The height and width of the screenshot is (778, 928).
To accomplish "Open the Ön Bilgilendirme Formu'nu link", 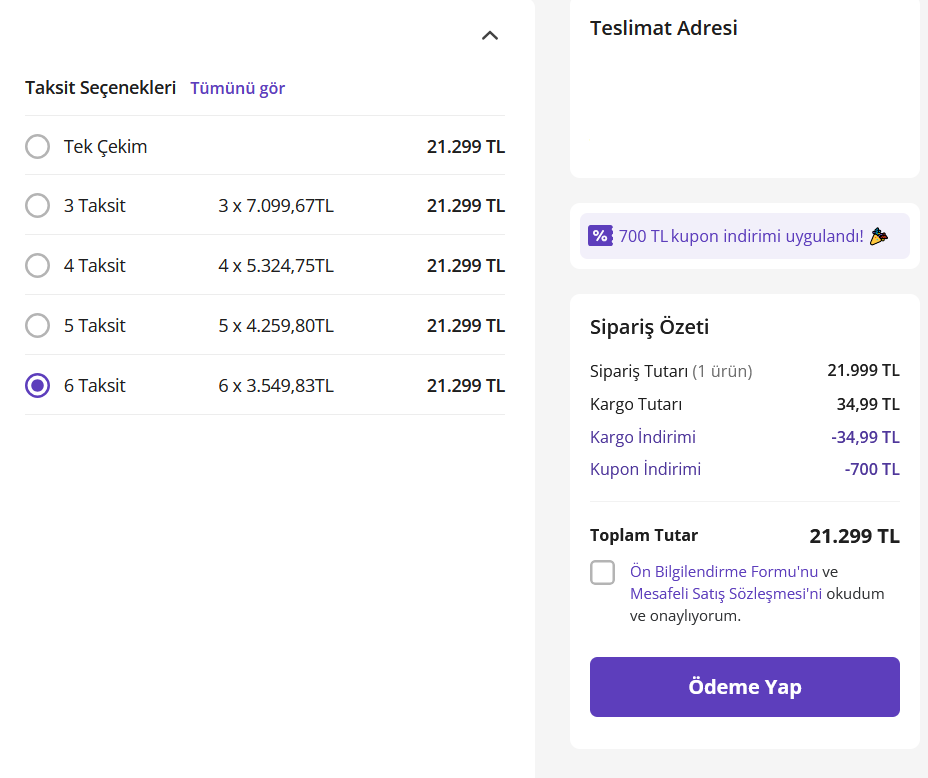I will (724, 572).
